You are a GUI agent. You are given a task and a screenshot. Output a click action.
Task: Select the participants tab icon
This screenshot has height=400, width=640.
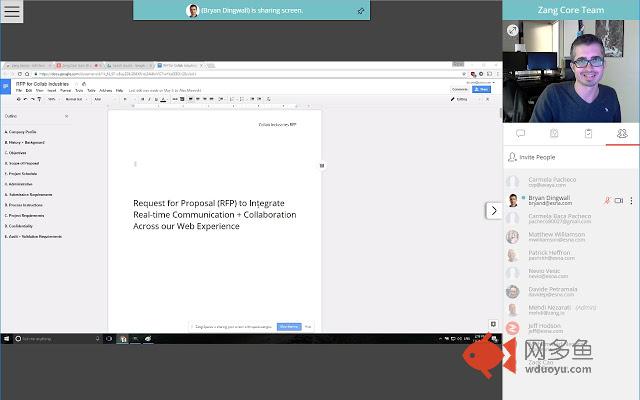click(622, 133)
